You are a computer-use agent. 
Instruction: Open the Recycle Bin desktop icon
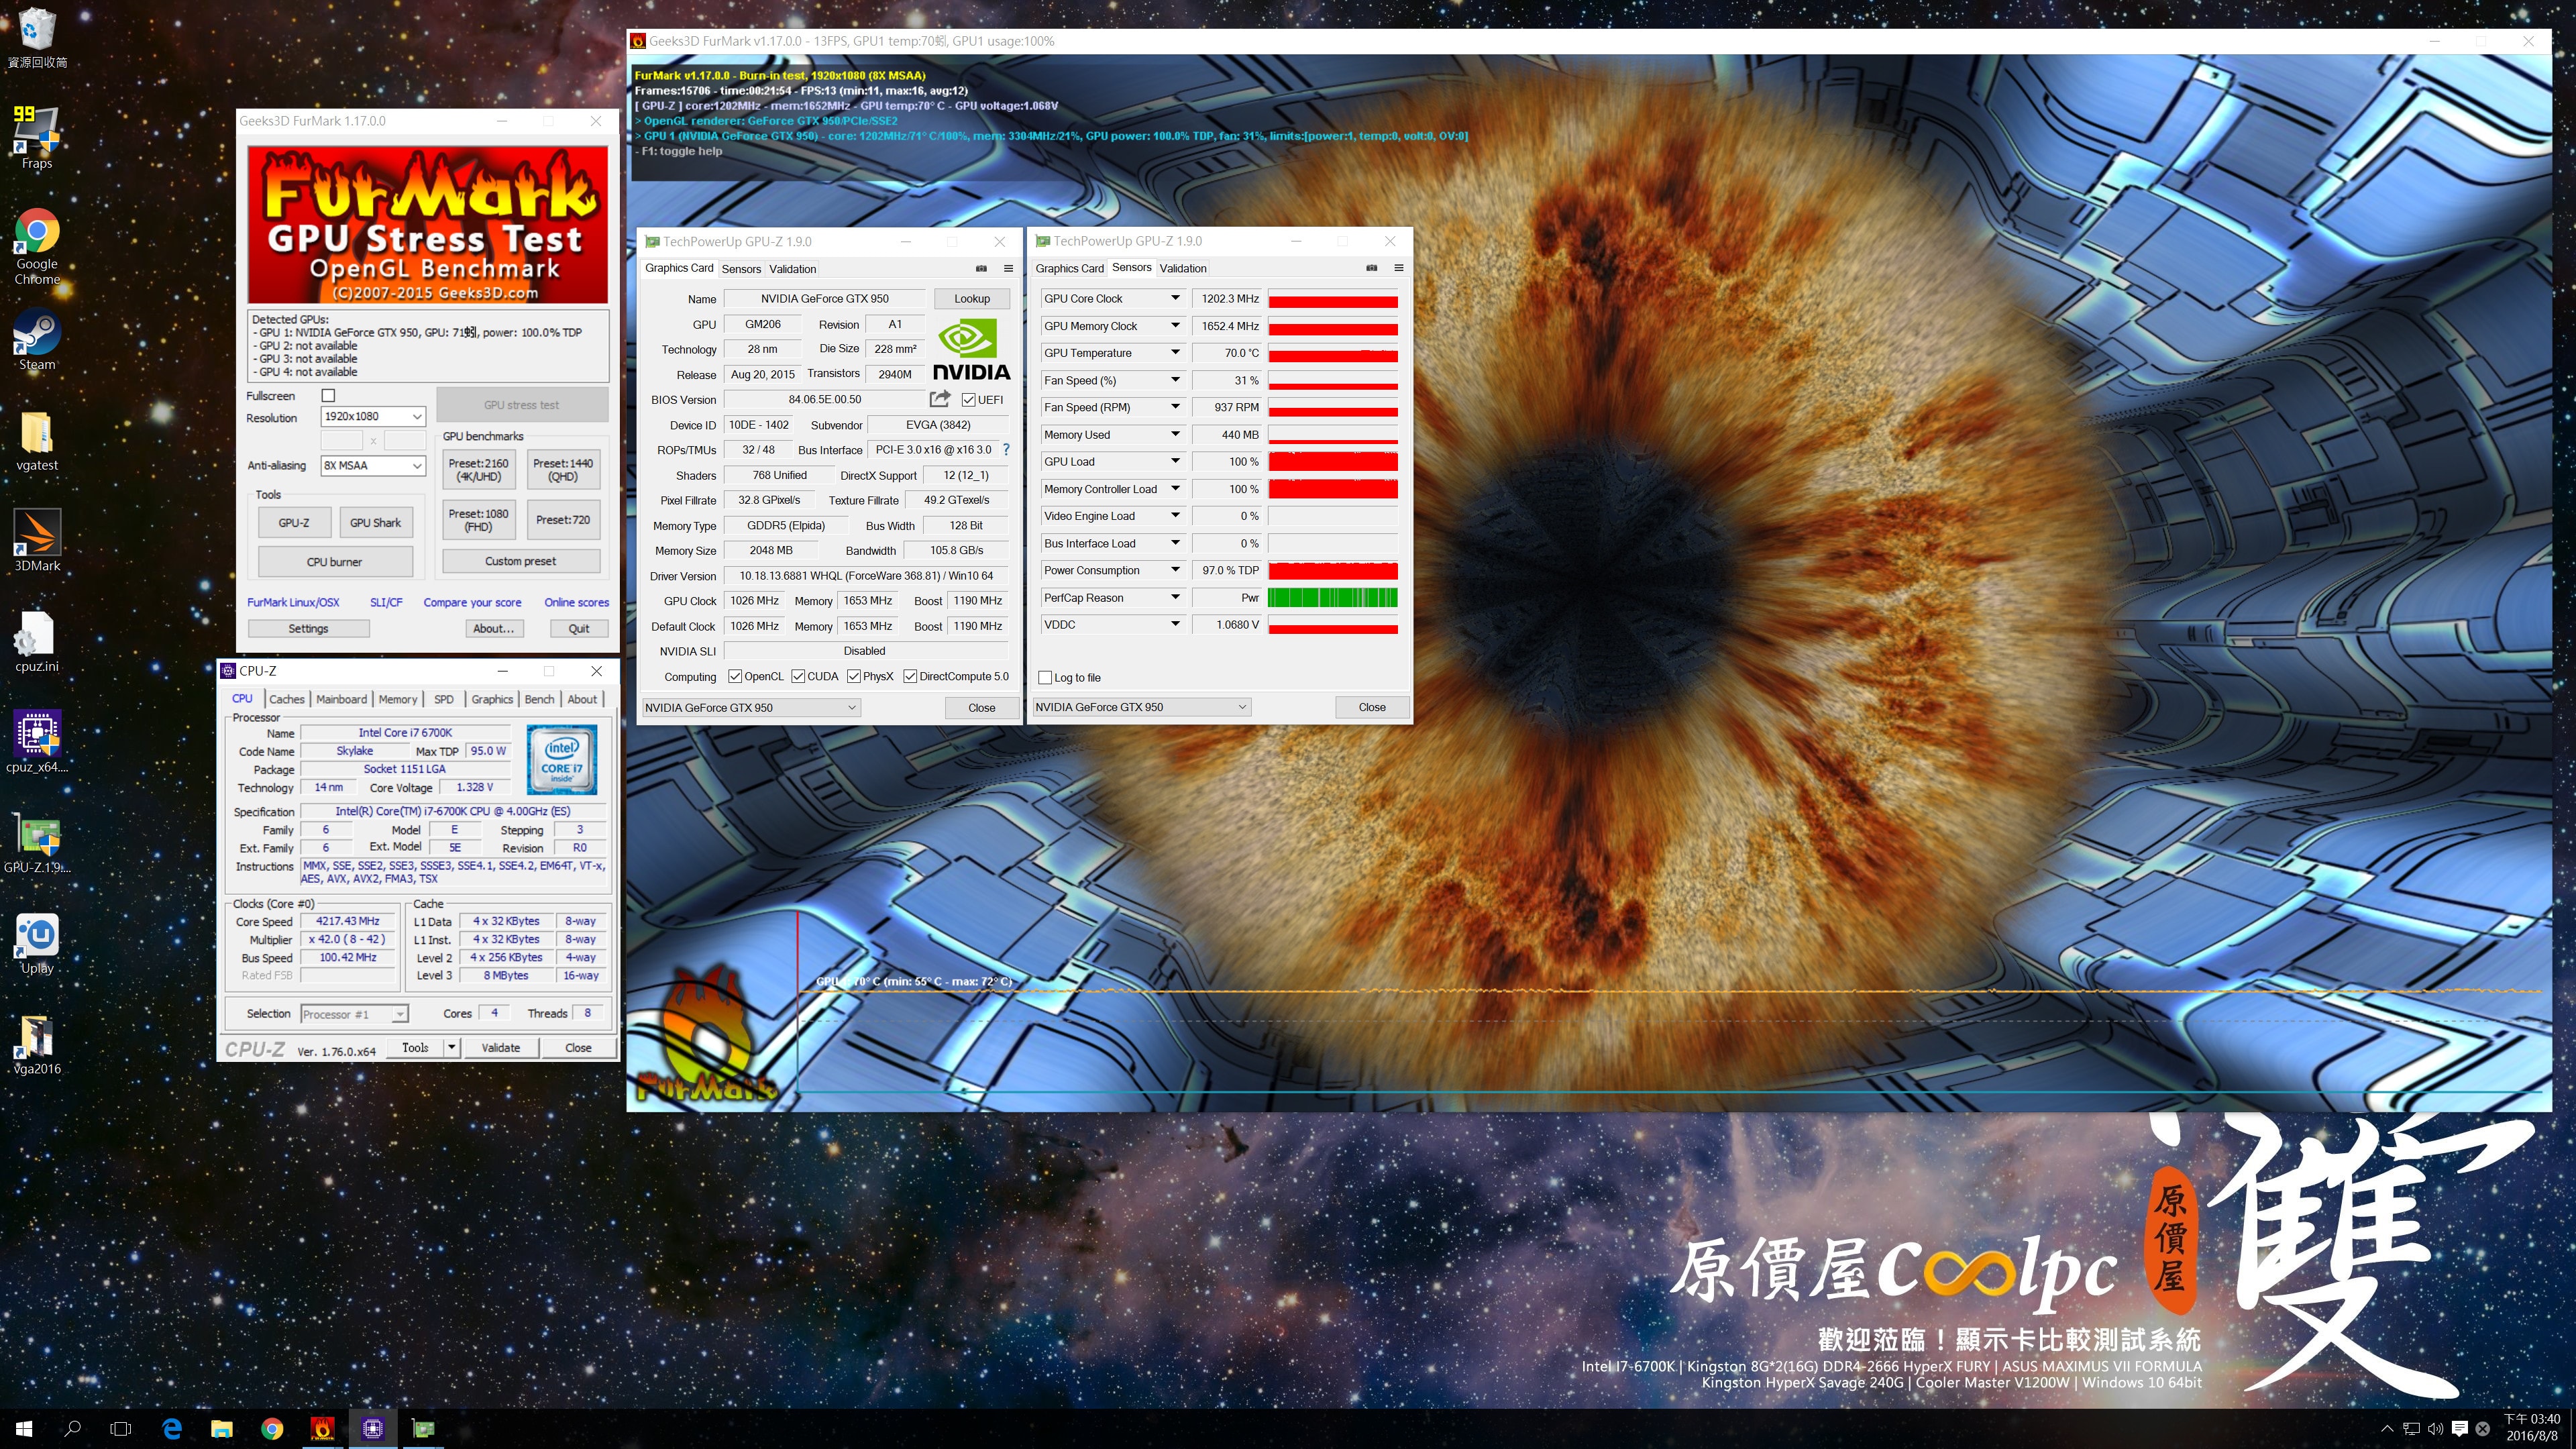(37, 38)
